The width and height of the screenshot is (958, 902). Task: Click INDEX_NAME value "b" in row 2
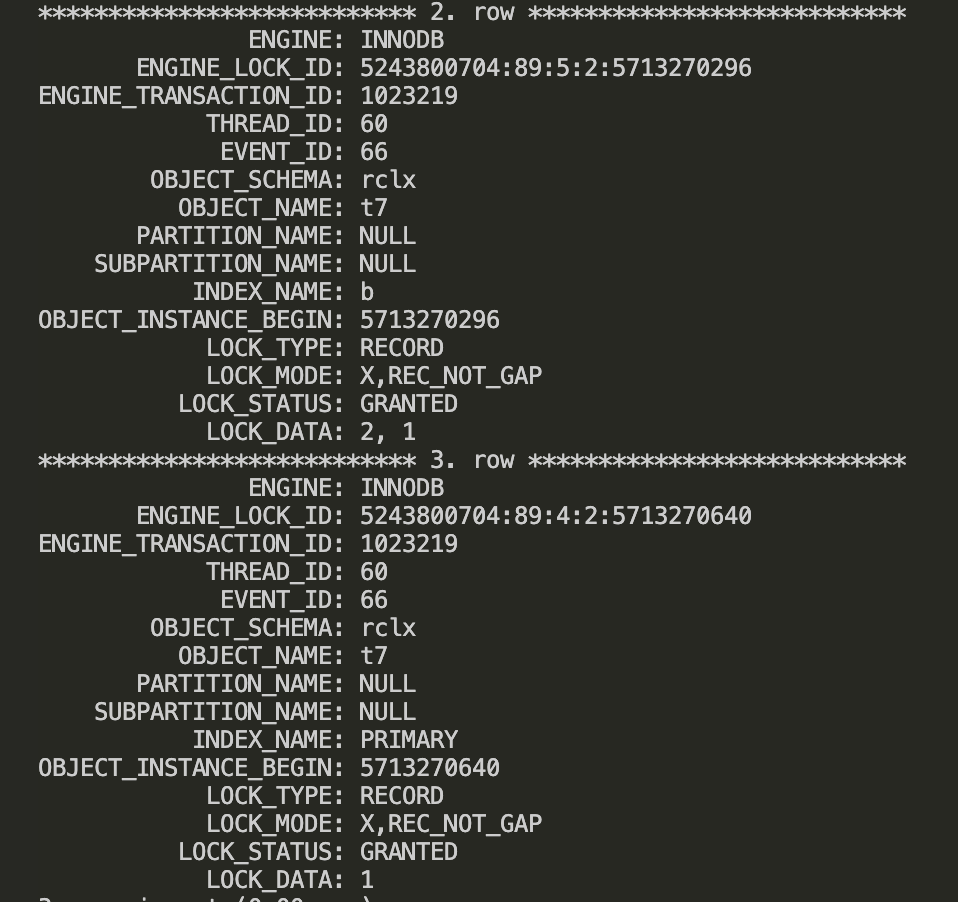(367, 292)
